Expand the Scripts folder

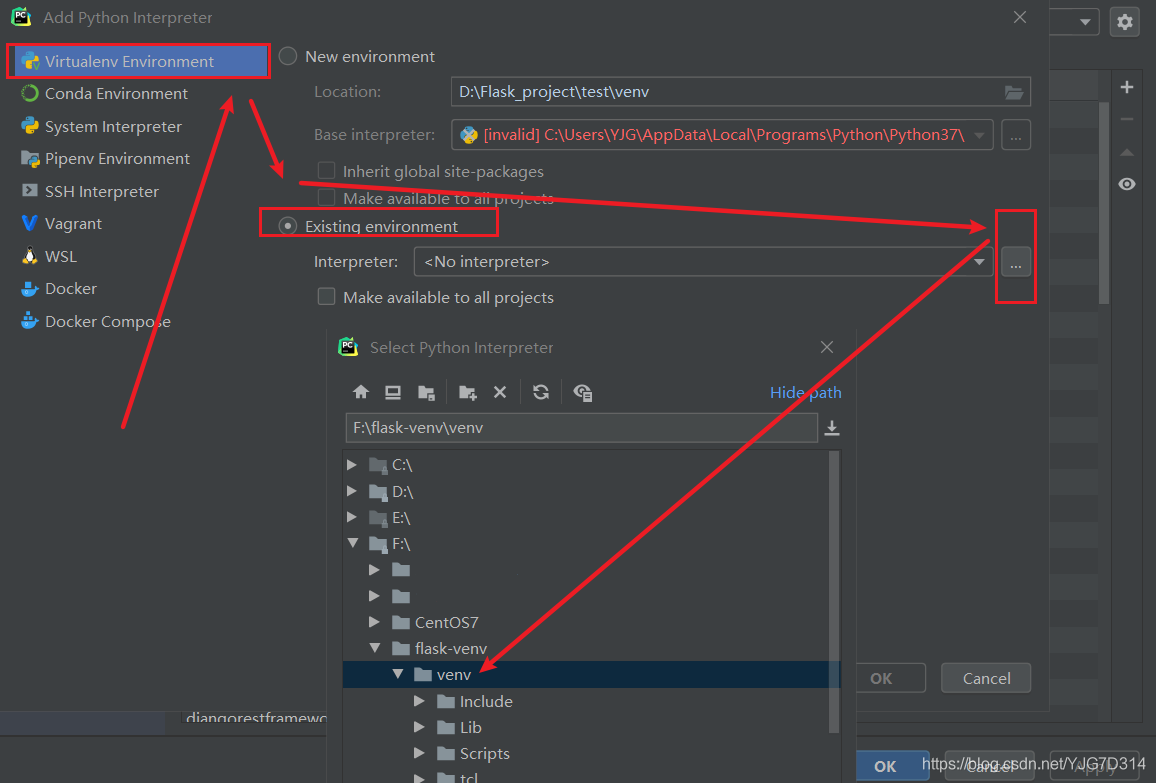(x=419, y=754)
